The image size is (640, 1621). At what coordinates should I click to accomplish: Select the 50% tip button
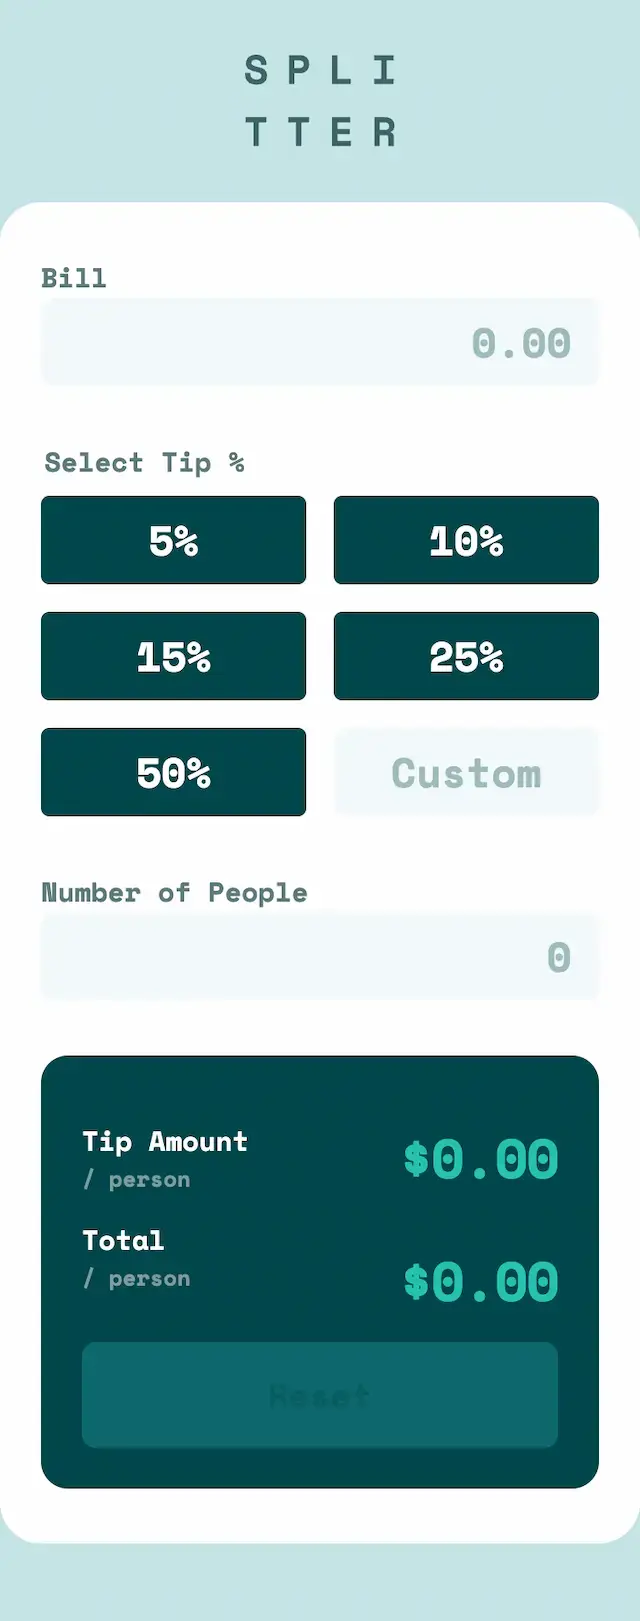tap(173, 772)
